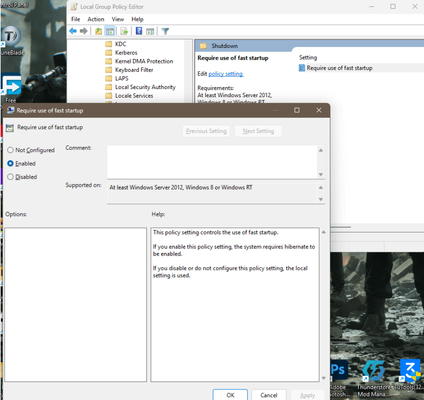
Task: Click the Forward arrow toolbar icon
Action: tap(84, 31)
